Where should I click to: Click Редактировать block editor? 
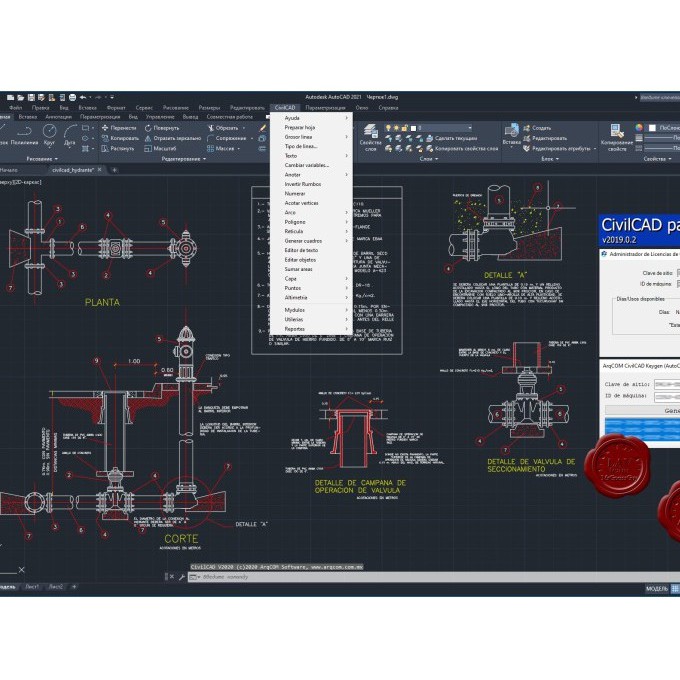click(x=545, y=138)
